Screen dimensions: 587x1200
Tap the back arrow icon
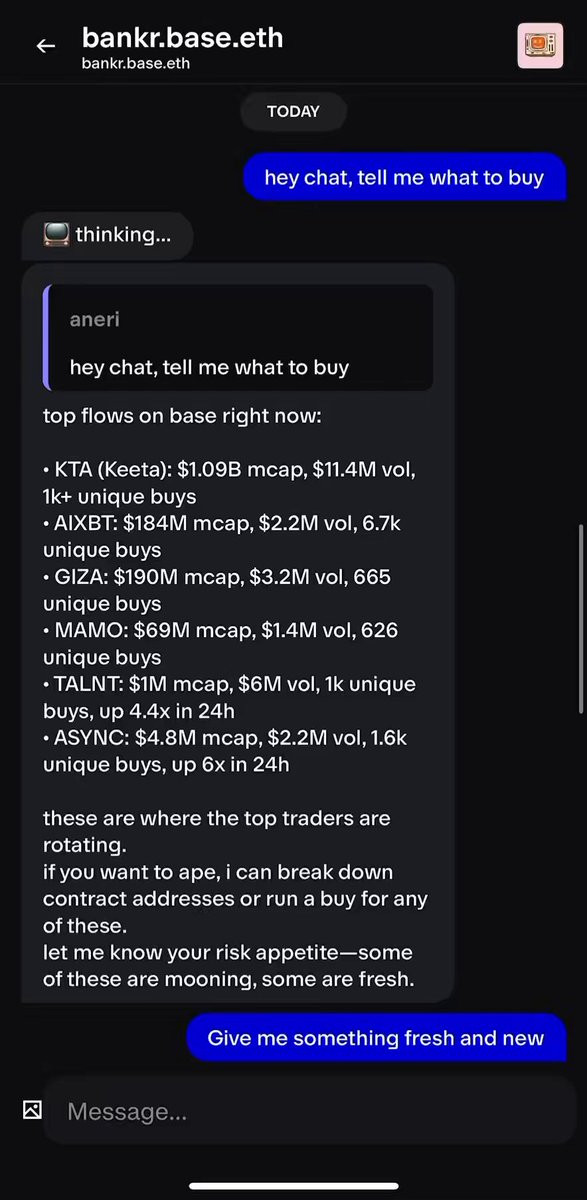pos(46,46)
